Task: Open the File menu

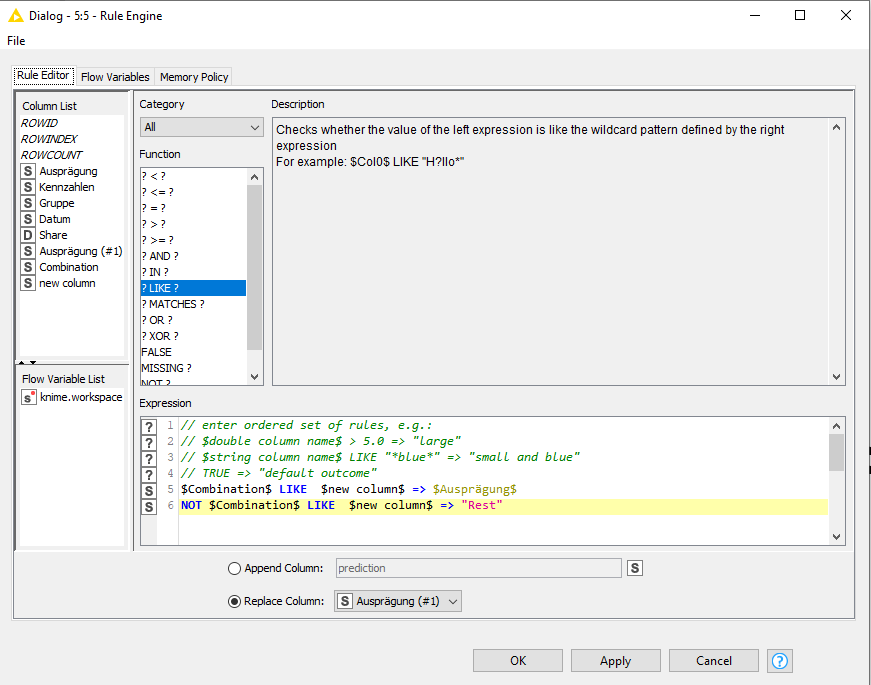Action: 16,41
